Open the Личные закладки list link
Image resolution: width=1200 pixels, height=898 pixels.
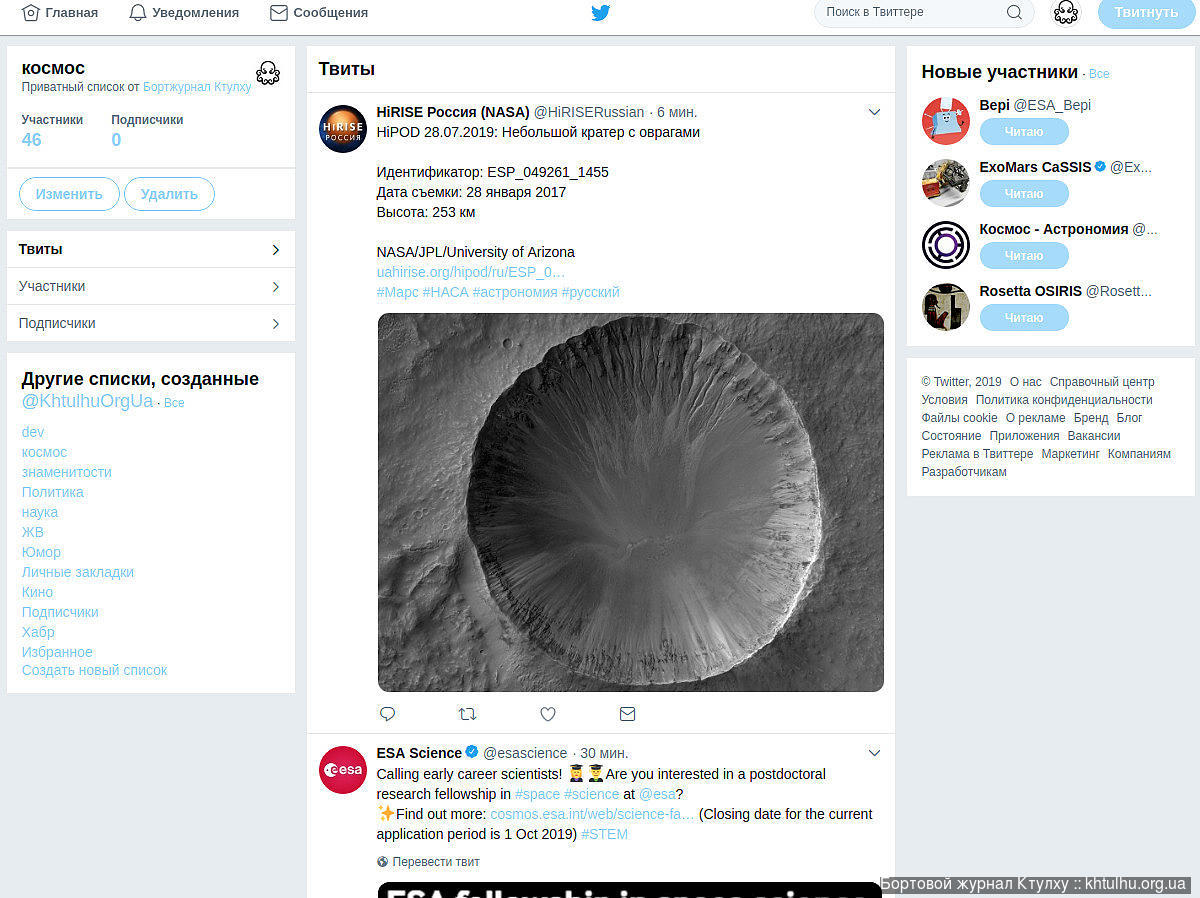tap(78, 572)
